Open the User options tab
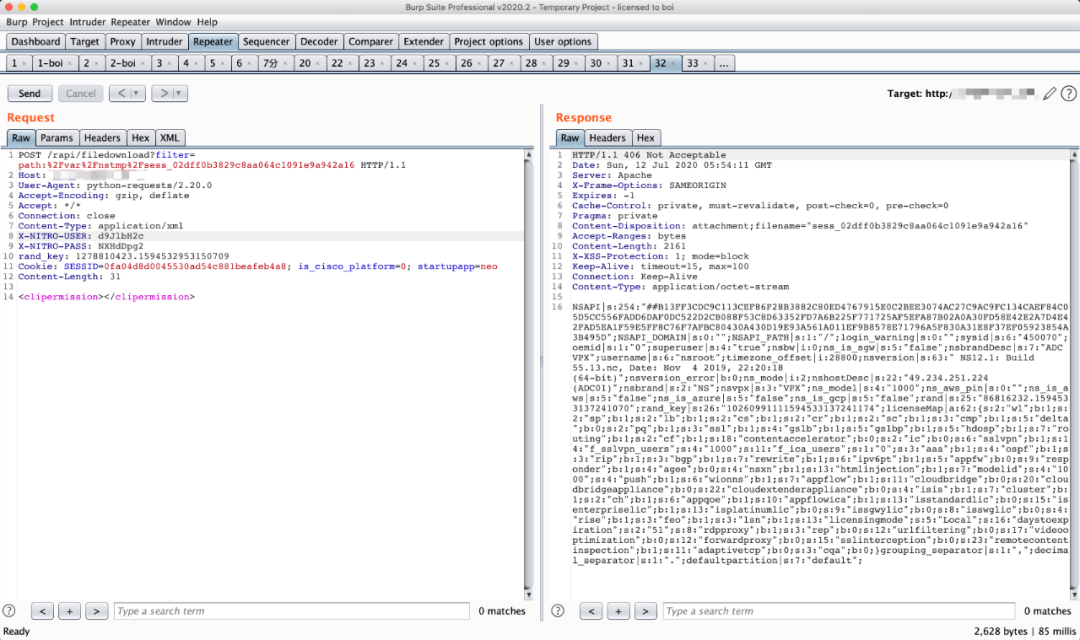1080x640 pixels. 563,41
